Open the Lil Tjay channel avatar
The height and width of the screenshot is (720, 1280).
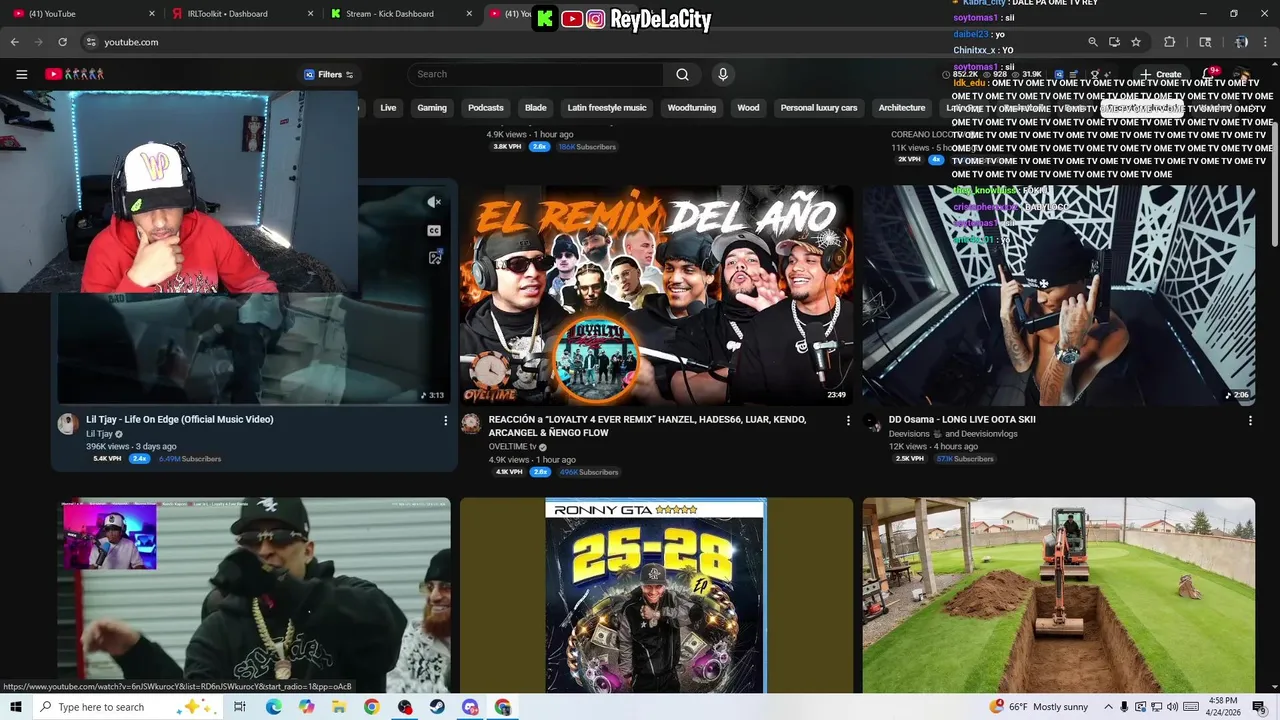(x=68, y=424)
